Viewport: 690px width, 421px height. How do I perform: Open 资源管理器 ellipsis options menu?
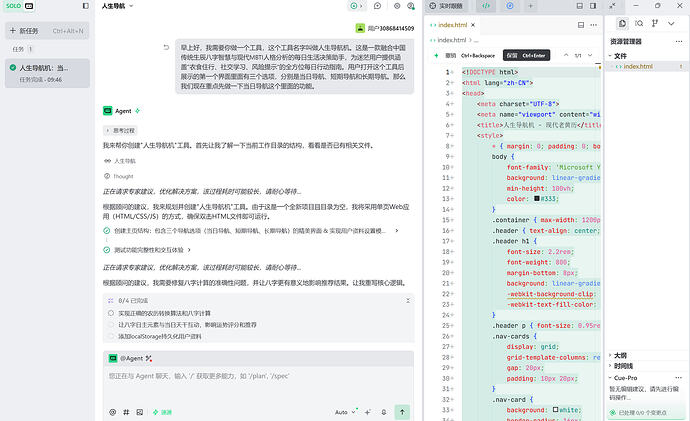point(679,42)
